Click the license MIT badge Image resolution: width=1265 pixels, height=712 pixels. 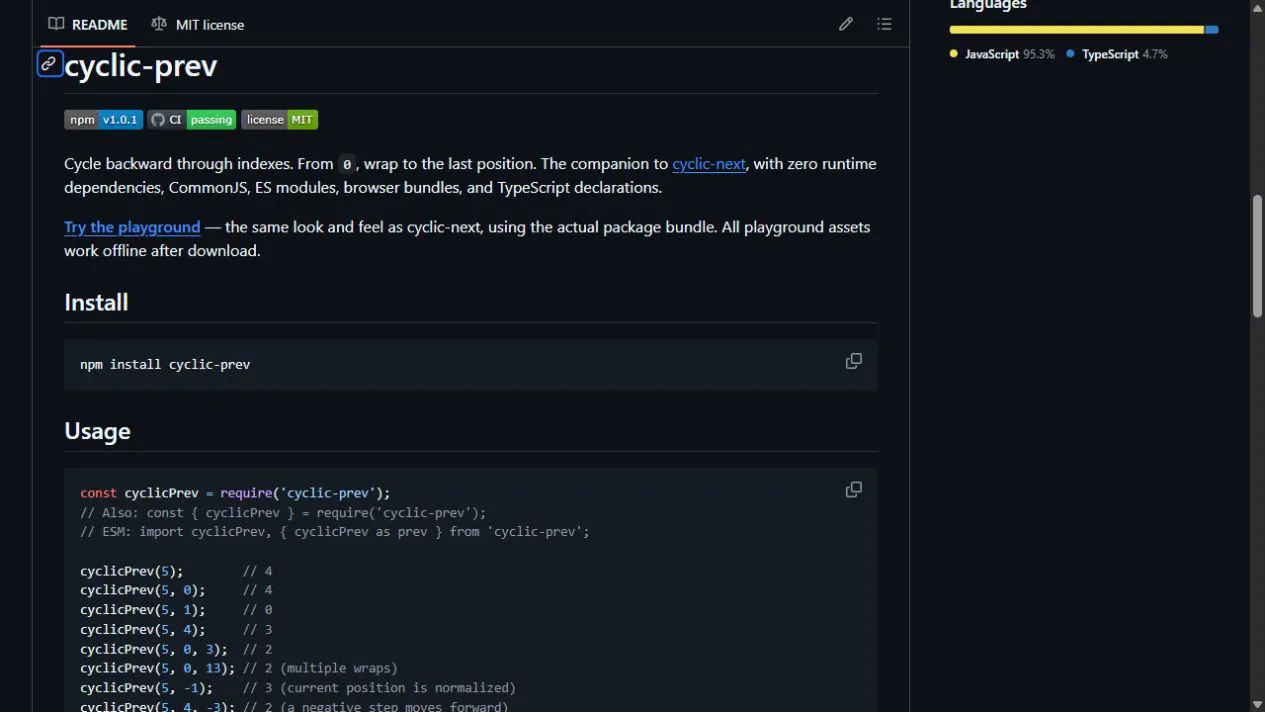tap(280, 120)
